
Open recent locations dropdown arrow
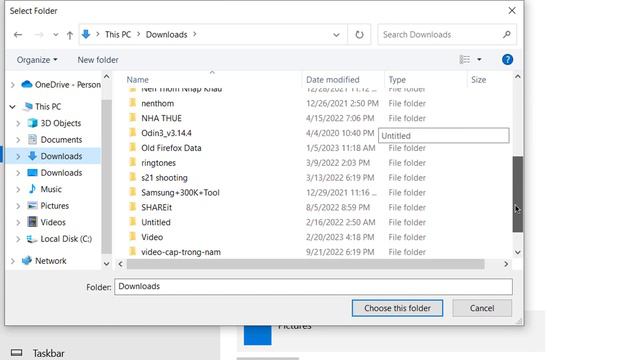click(x=56, y=35)
